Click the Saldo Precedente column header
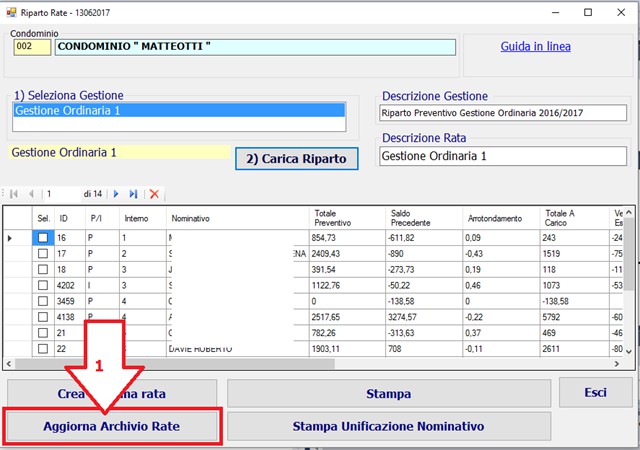Screen dimensions: 640x450 tap(424, 218)
